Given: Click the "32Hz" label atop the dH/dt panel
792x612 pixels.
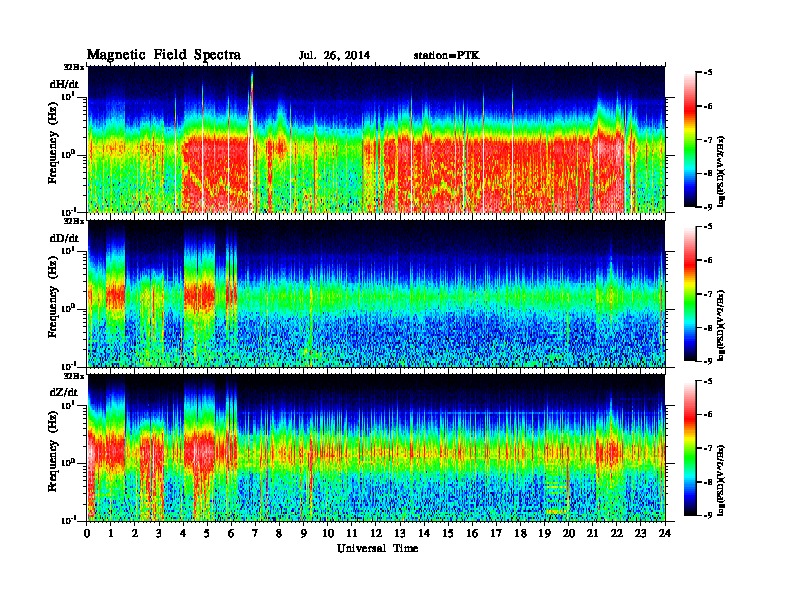Looking at the screenshot, I should click(x=73, y=67).
